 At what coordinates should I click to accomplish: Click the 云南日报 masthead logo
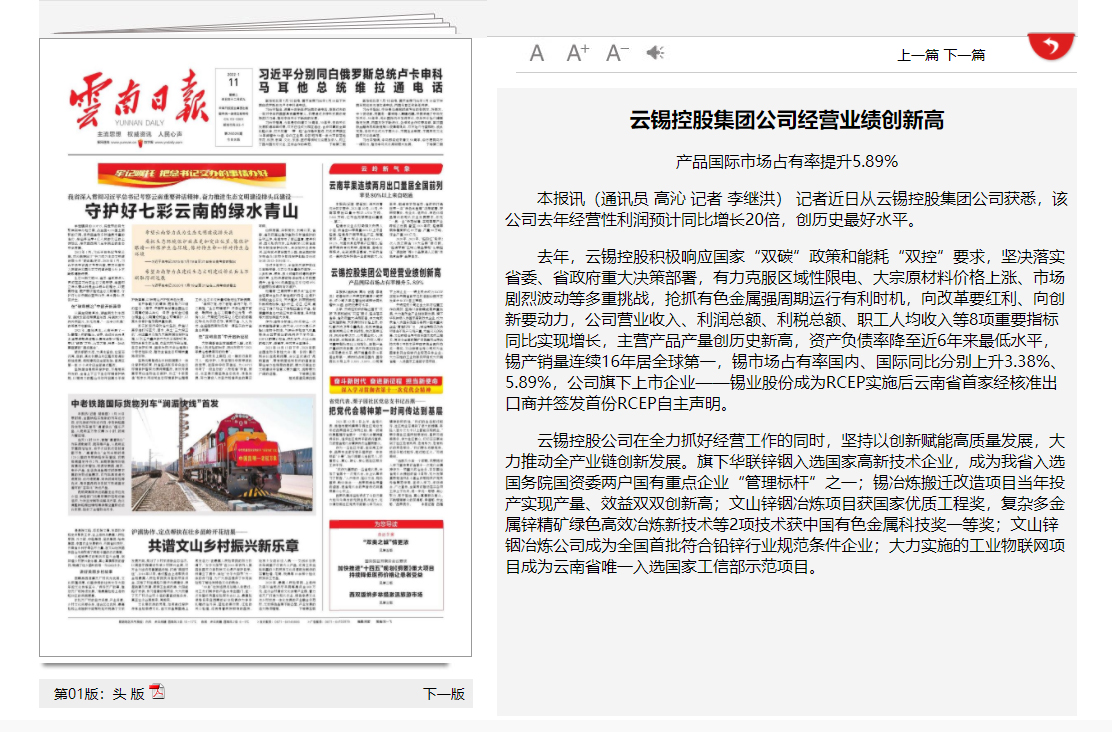pos(137,100)
